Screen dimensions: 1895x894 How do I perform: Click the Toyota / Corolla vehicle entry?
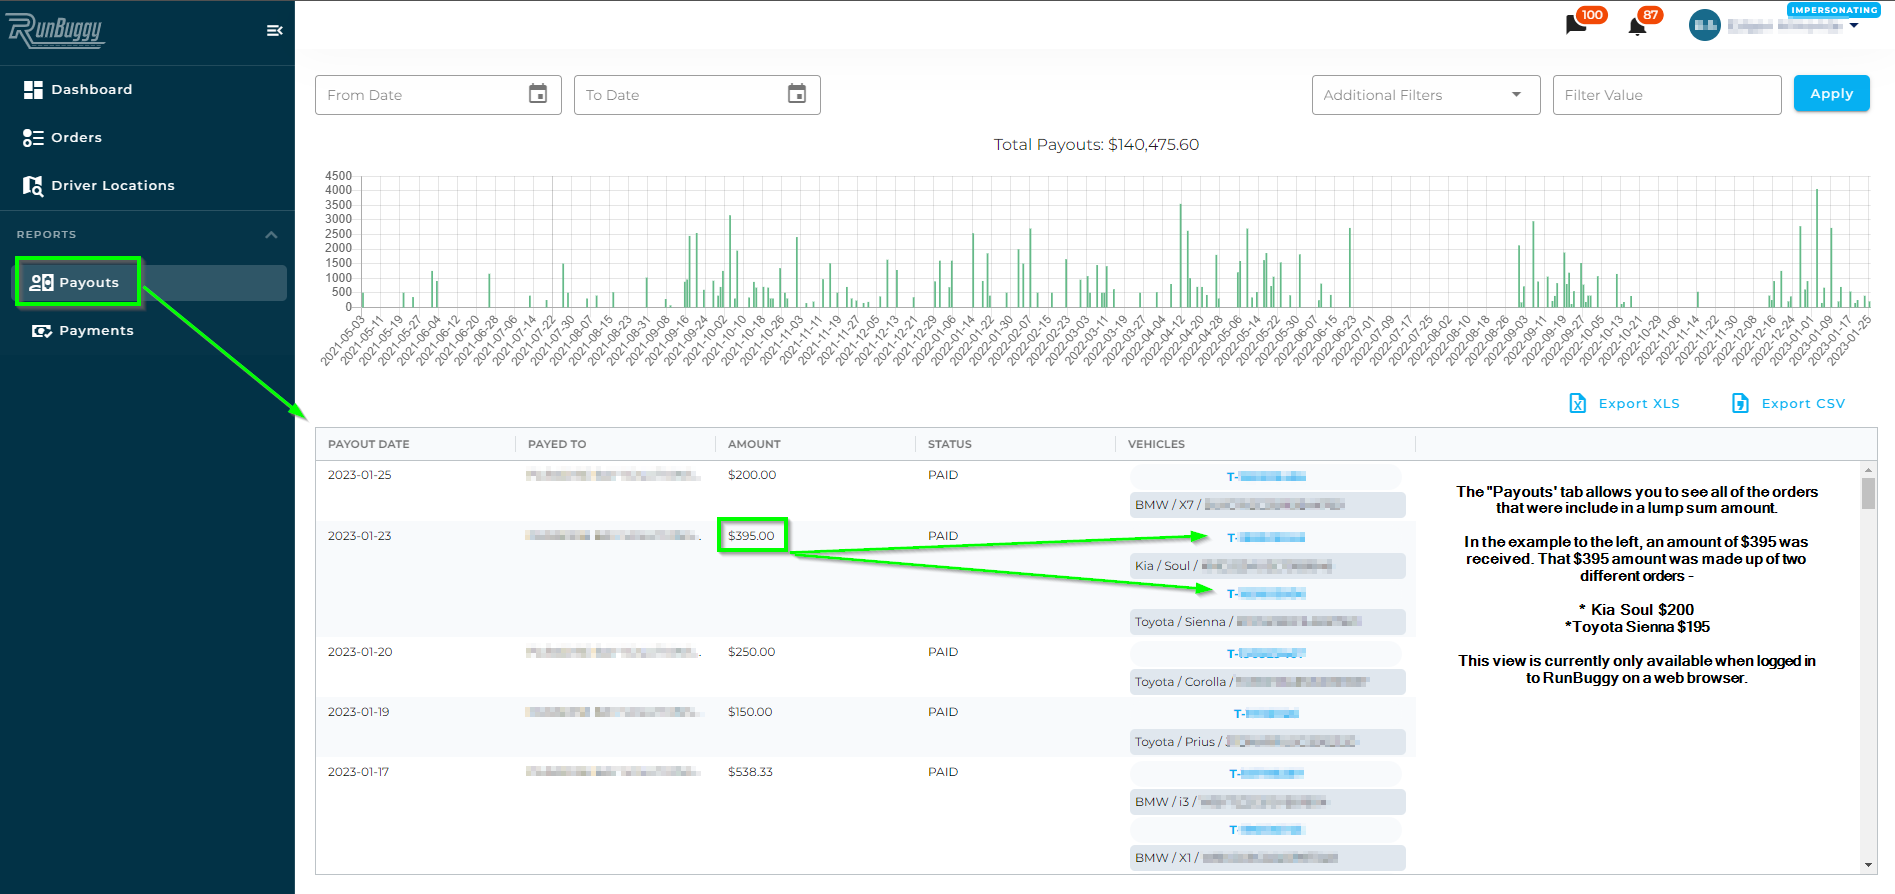click(1268, 682)
